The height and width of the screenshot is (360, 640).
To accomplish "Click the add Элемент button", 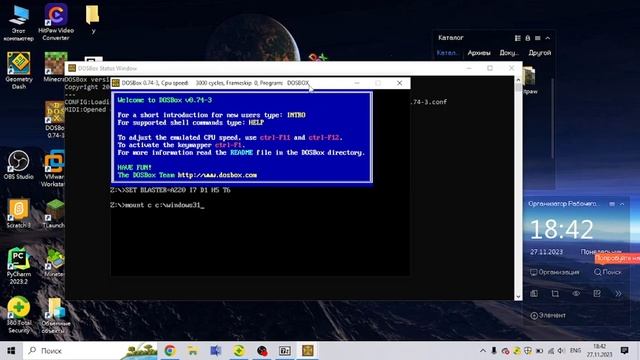I will (548, 316).
